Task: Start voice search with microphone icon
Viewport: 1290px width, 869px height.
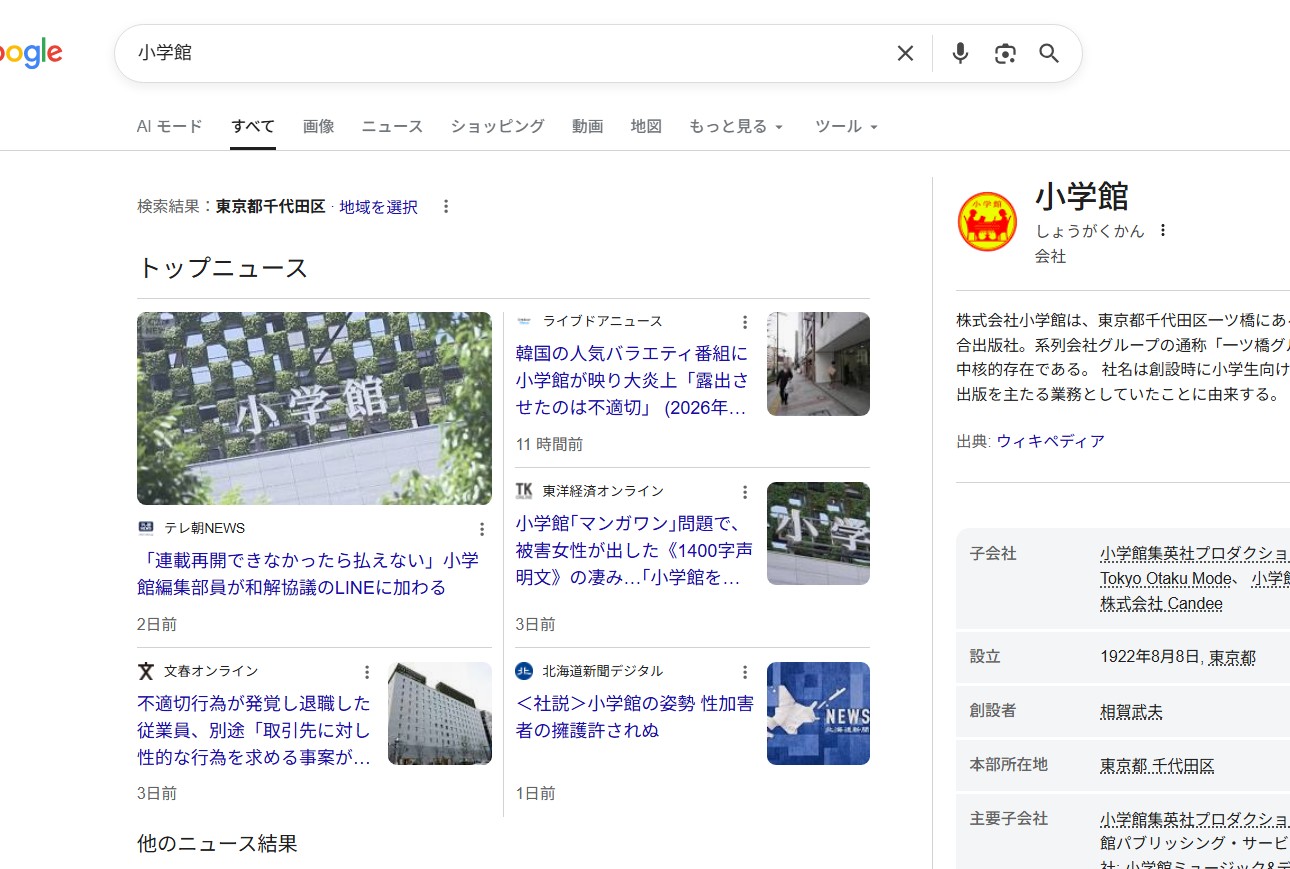Action: (x=960, y=53)
